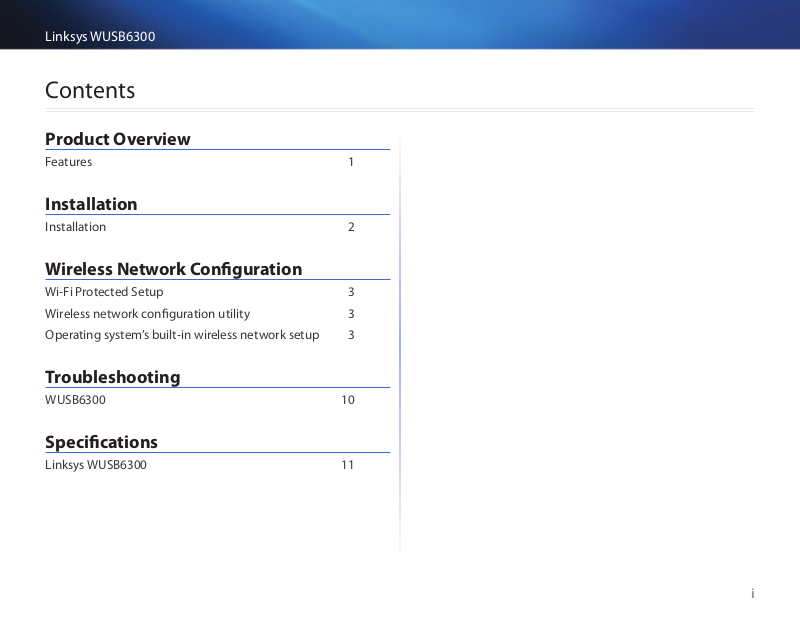The height and width of the screenshot is (619, 800).
Task: Click the WUSB6300 entry under Troubleshooting
Action: coord(75,400)
